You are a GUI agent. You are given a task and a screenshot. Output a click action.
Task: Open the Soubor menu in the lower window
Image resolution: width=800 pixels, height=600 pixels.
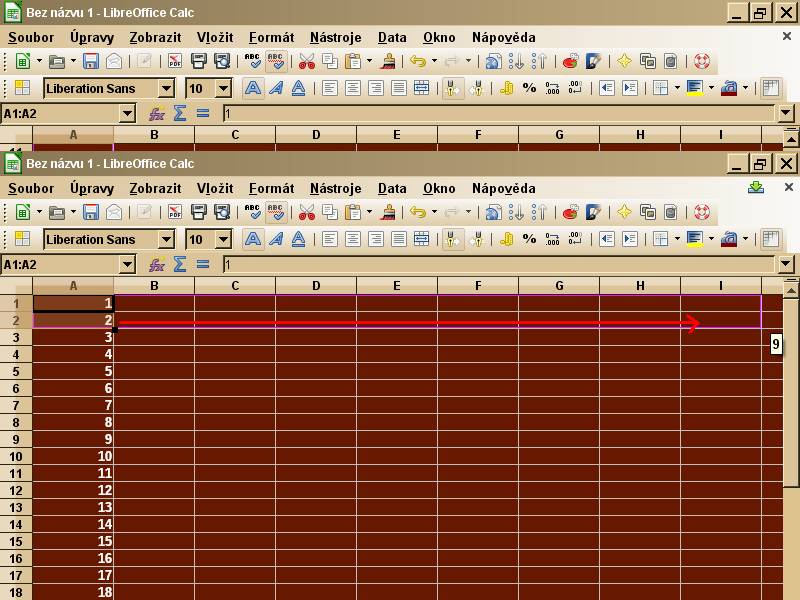point(31,188)
